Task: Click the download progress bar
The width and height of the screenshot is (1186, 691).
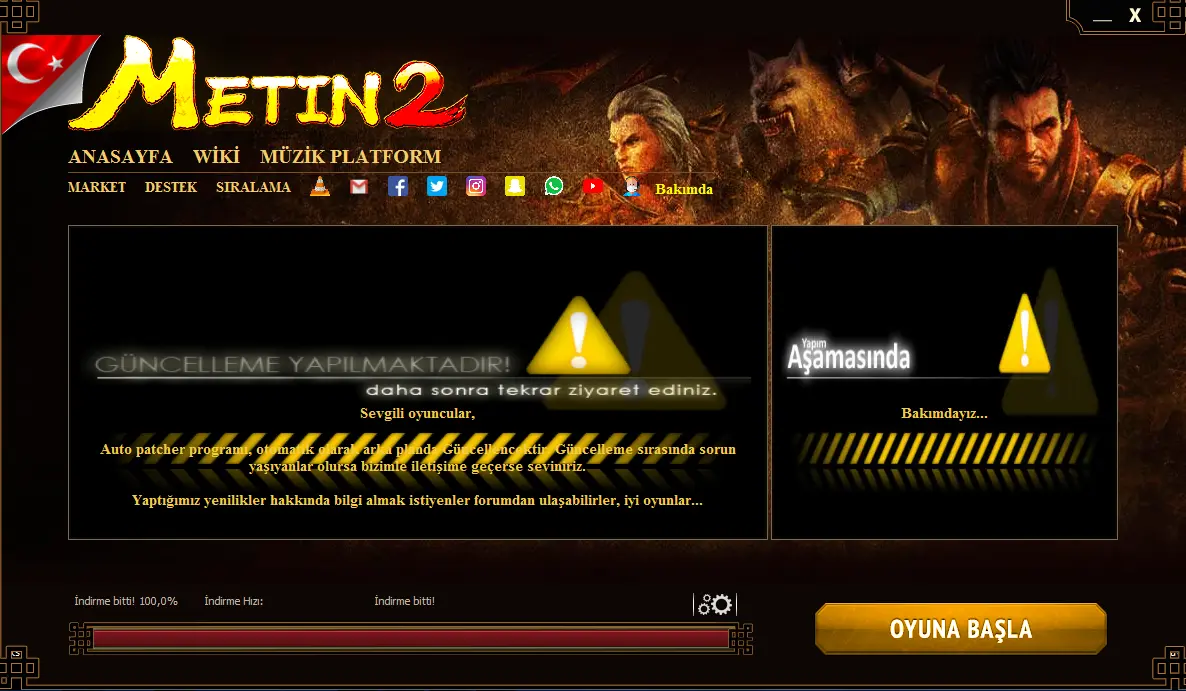Action: pyautogui.click(x=410, y=639)
